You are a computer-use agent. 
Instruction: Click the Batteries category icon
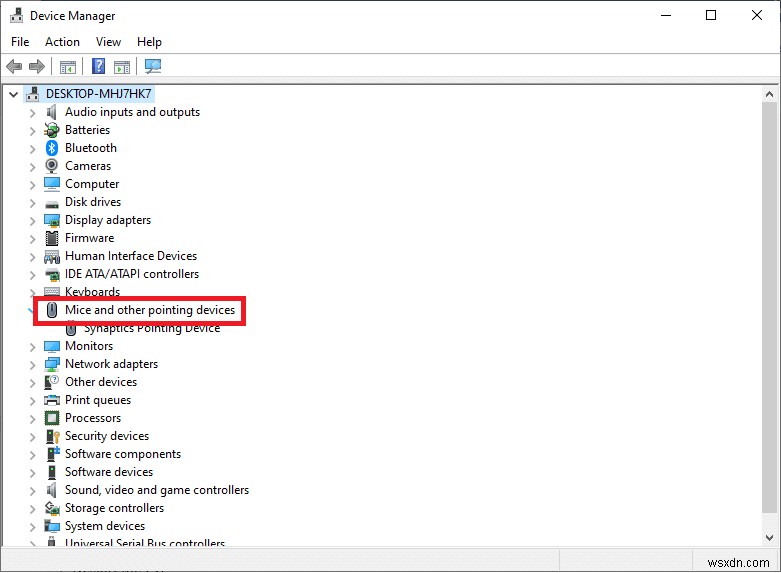click(51, 130)
